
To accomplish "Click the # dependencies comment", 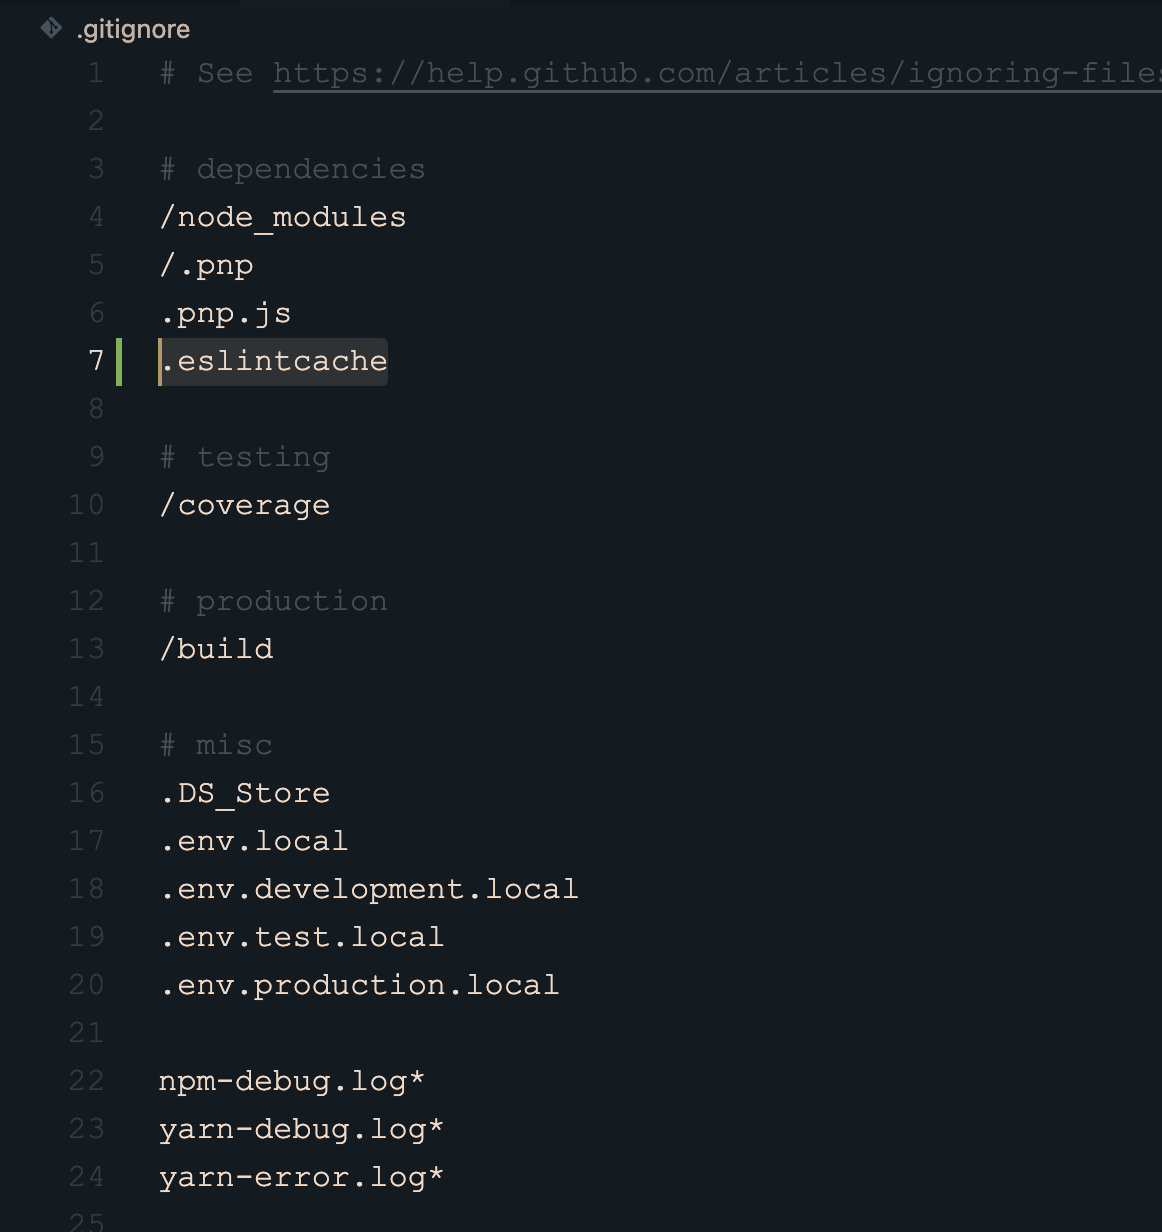I will [x=293, y=169].
